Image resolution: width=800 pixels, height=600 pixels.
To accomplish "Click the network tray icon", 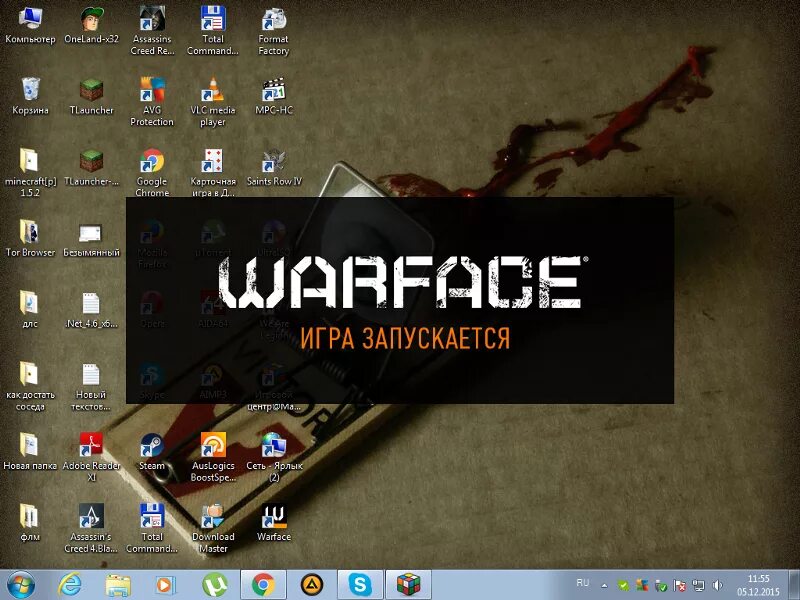I will pos(698,586).
